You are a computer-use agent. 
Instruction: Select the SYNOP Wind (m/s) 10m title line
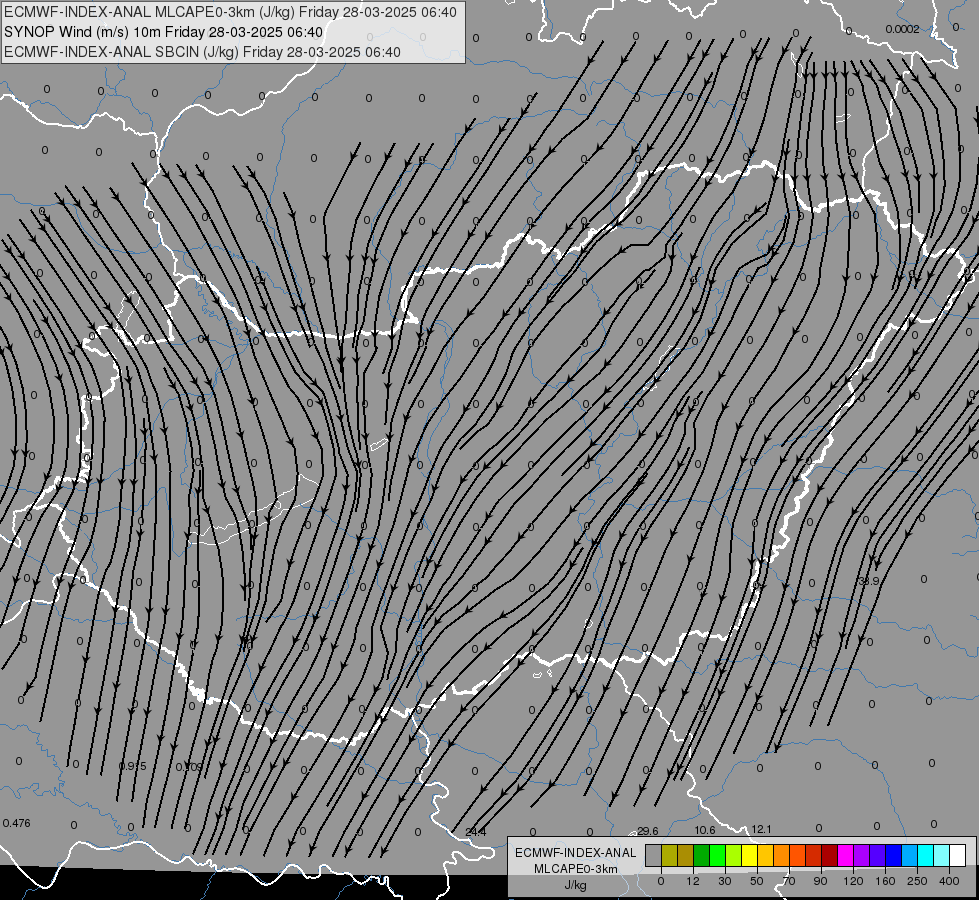(163, 32)
